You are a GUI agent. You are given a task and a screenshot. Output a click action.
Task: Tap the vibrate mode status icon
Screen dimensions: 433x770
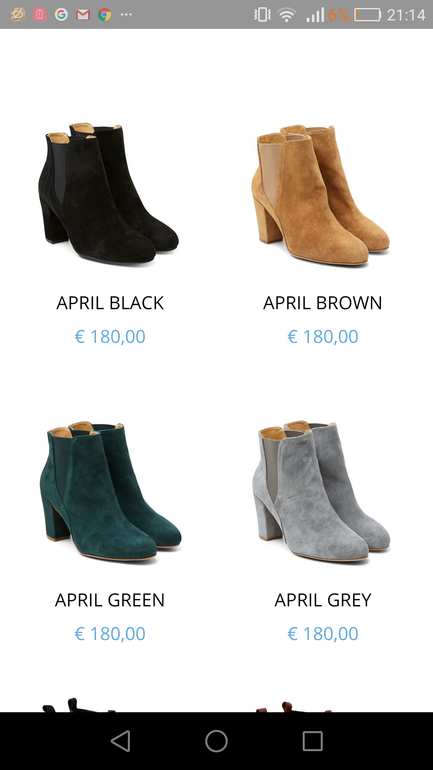pyautogui.click(x=262, y=15)
